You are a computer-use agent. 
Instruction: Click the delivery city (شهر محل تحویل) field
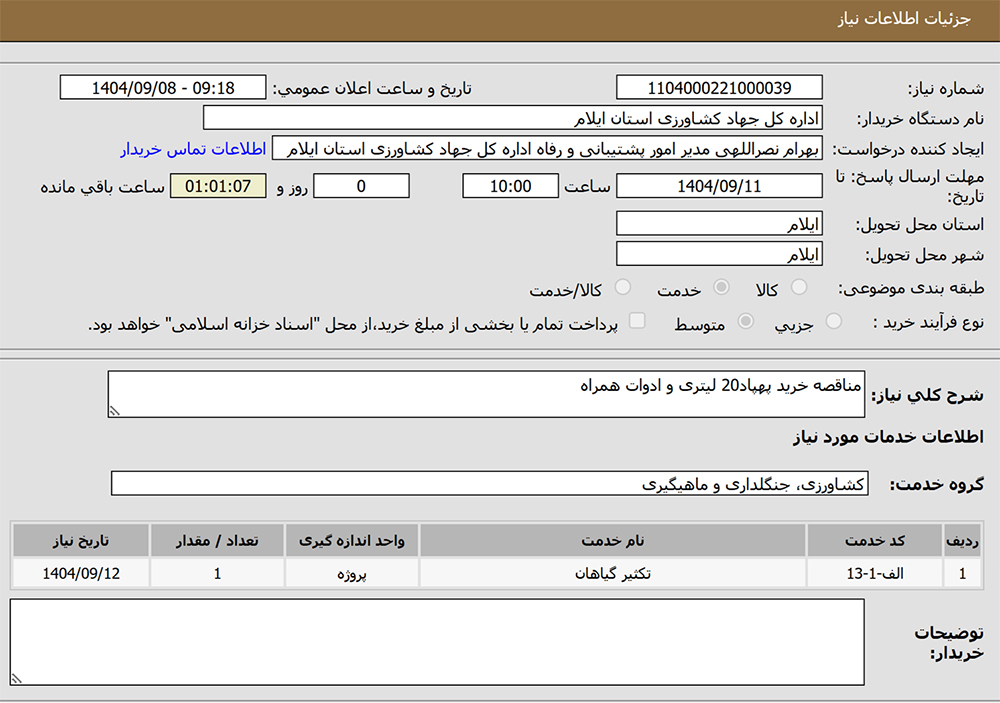pyautogui.click(x=719, y=255)
